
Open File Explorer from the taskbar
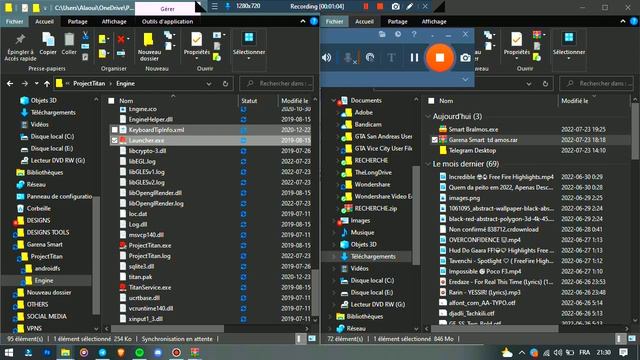pyautogui.click(x=65, y=352)
